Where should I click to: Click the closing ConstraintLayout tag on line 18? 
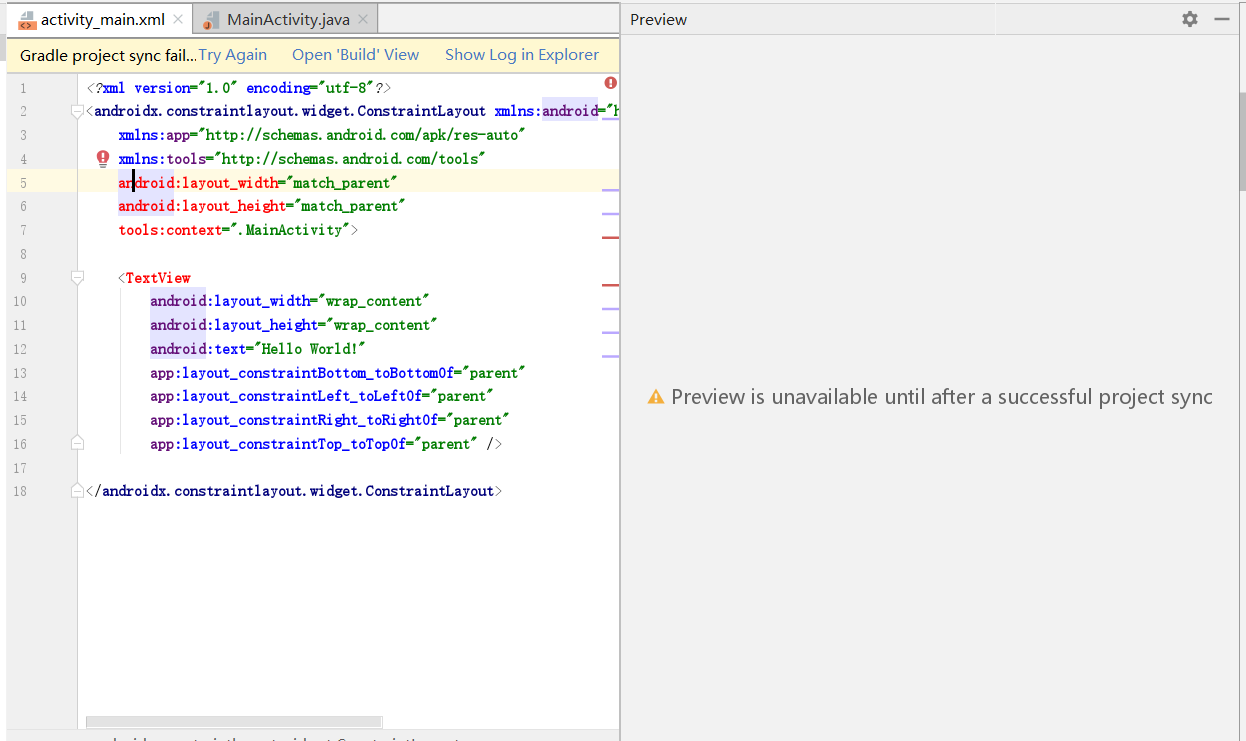coord(294,491)
